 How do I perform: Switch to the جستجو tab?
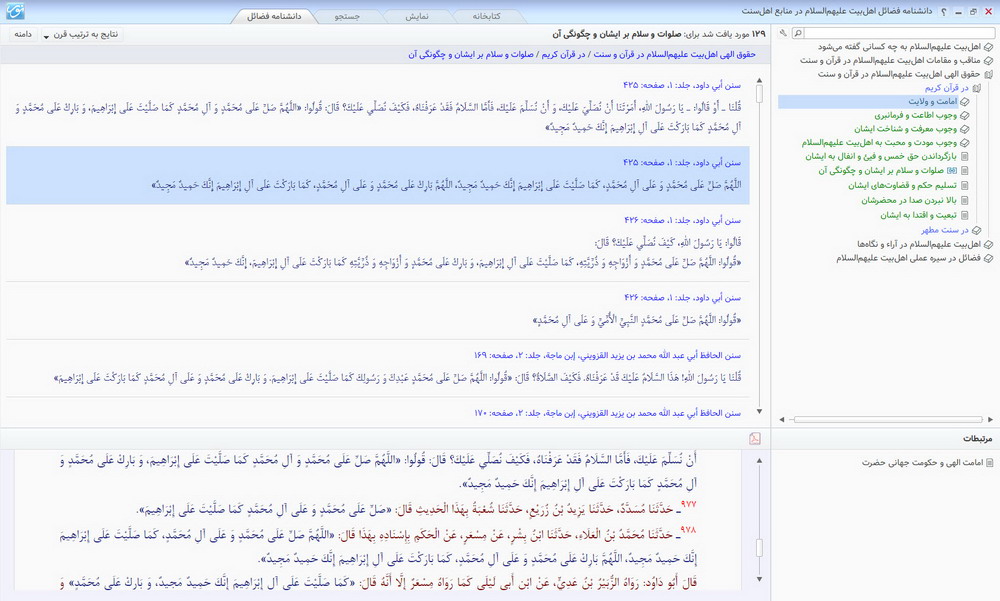(348, 17)
